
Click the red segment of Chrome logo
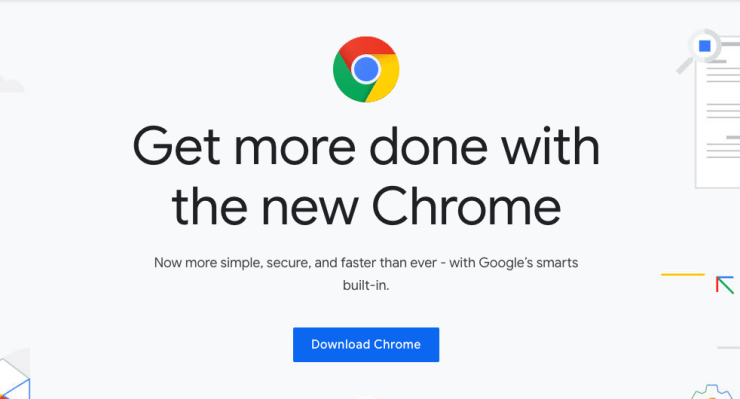[x=367, y=46]
